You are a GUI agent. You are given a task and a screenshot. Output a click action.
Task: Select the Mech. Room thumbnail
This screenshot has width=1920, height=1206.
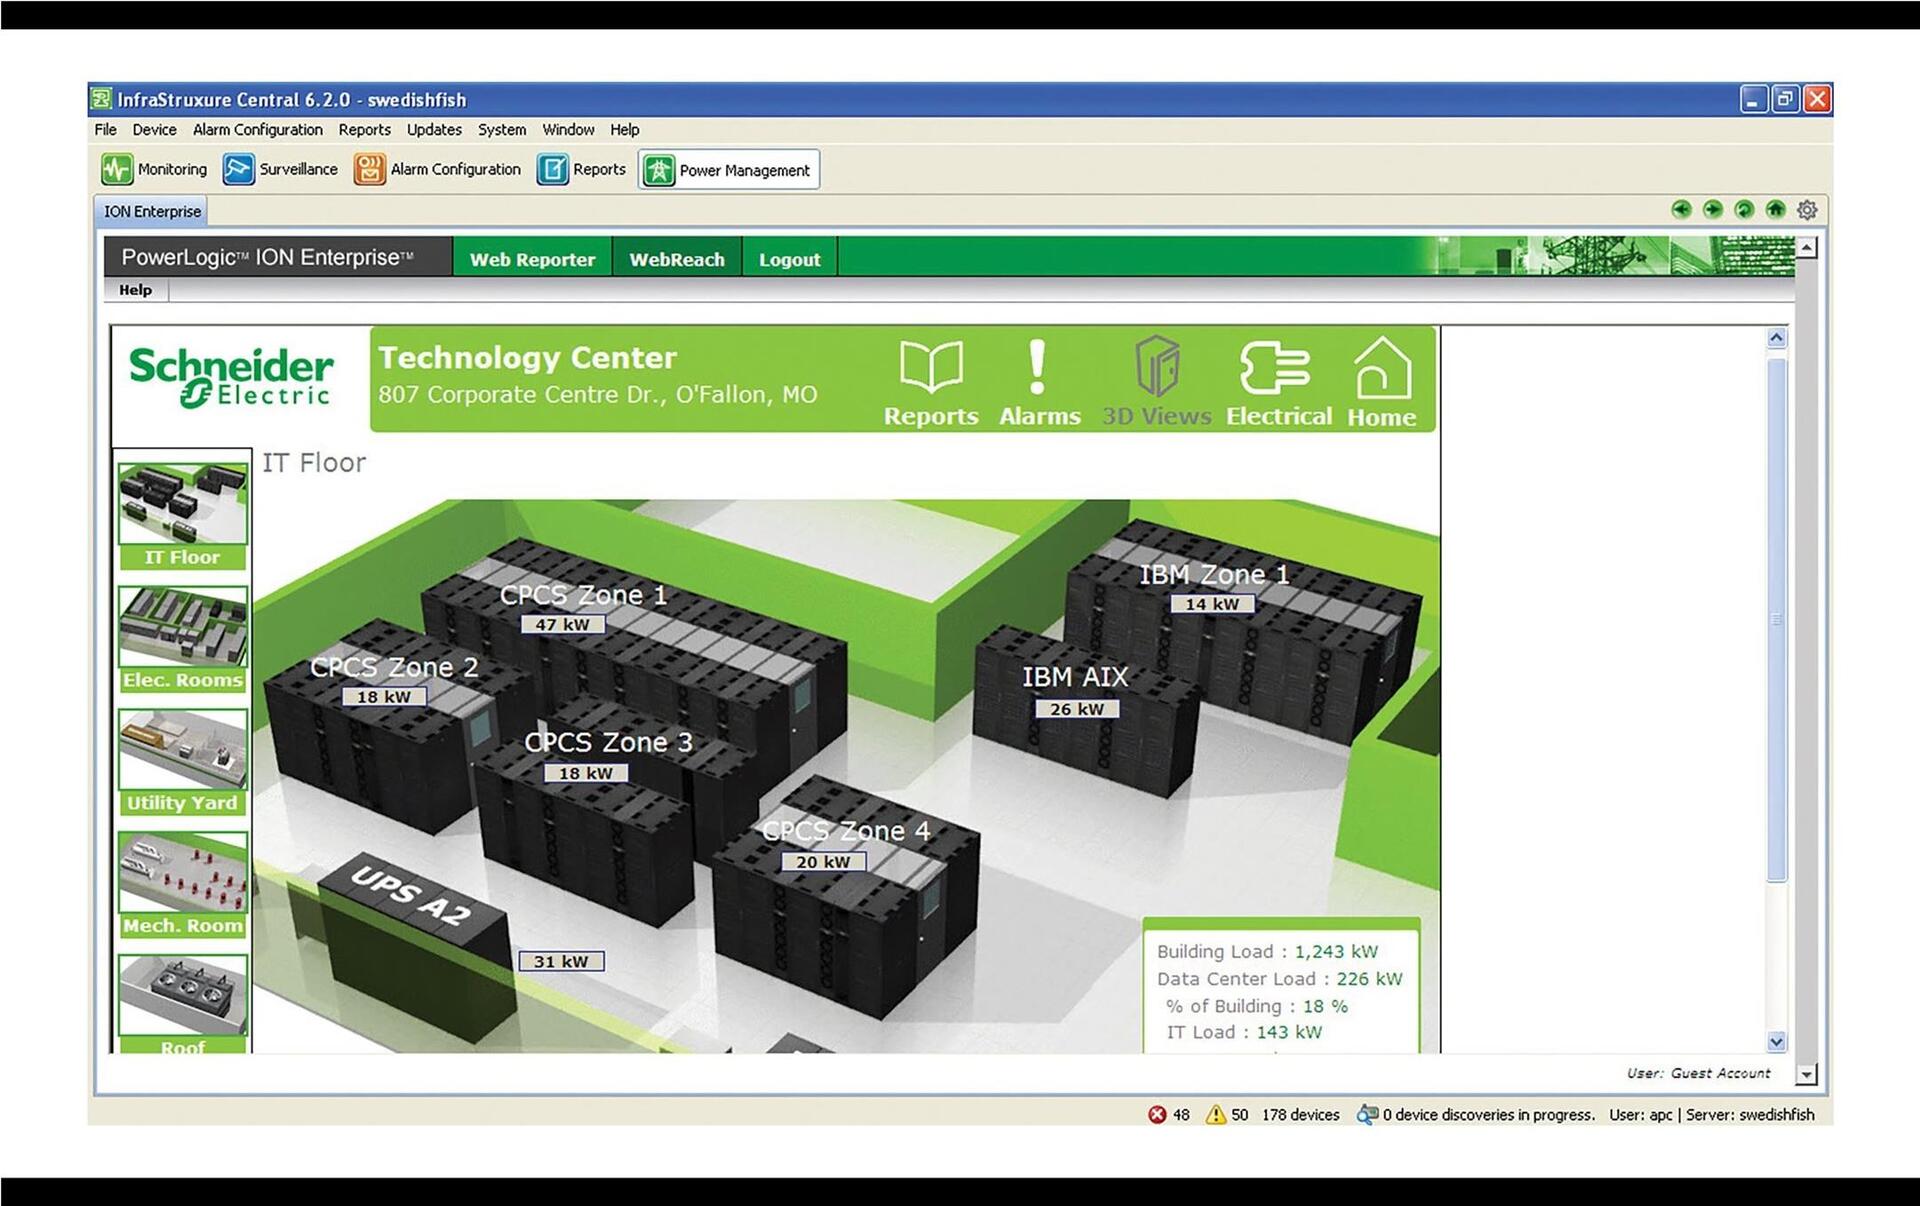[x=182, y=885]
